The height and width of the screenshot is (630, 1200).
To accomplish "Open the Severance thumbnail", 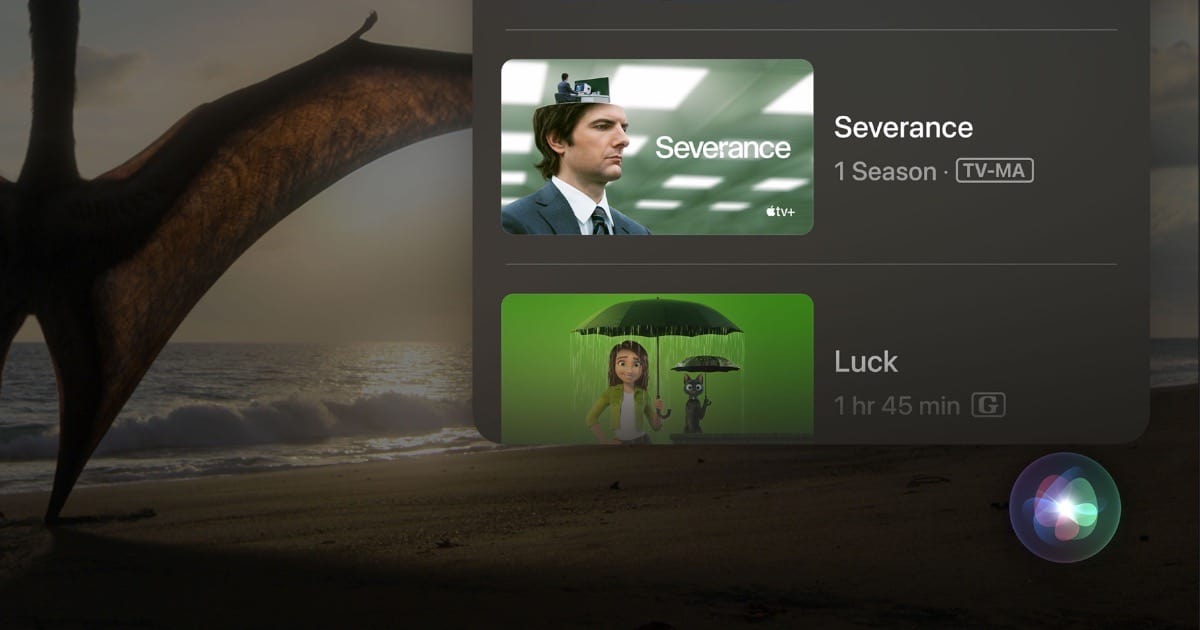I will [657, 147].
